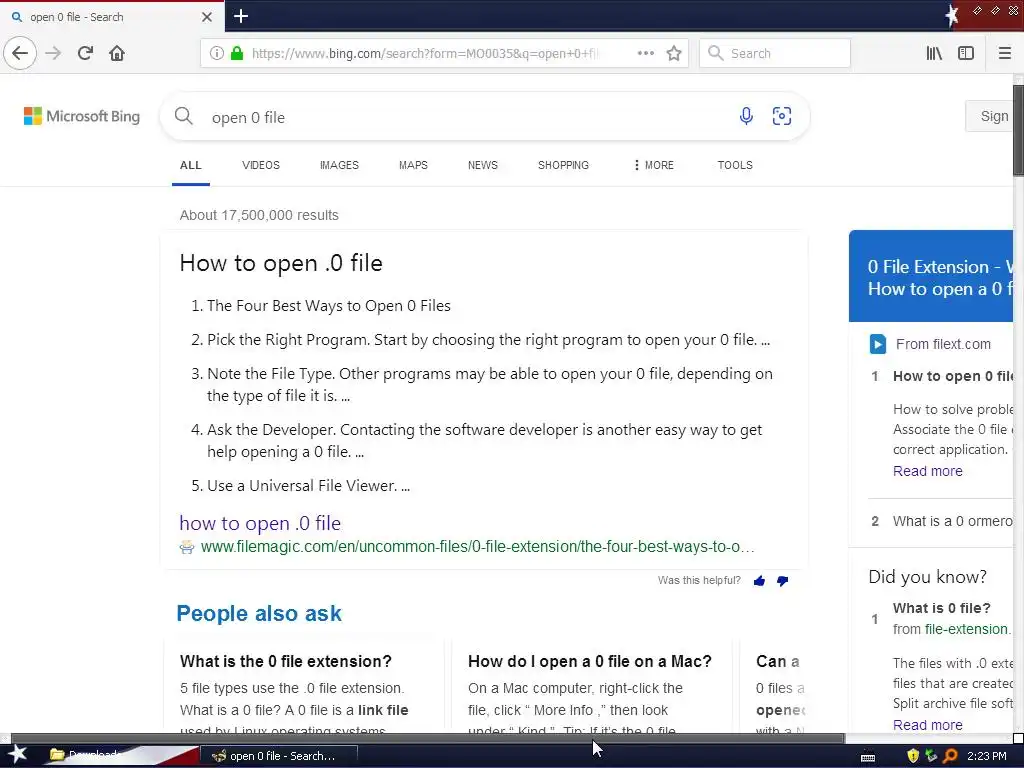
Task: Click the Microsoft Bing logo
Action: tap(82, 116)
